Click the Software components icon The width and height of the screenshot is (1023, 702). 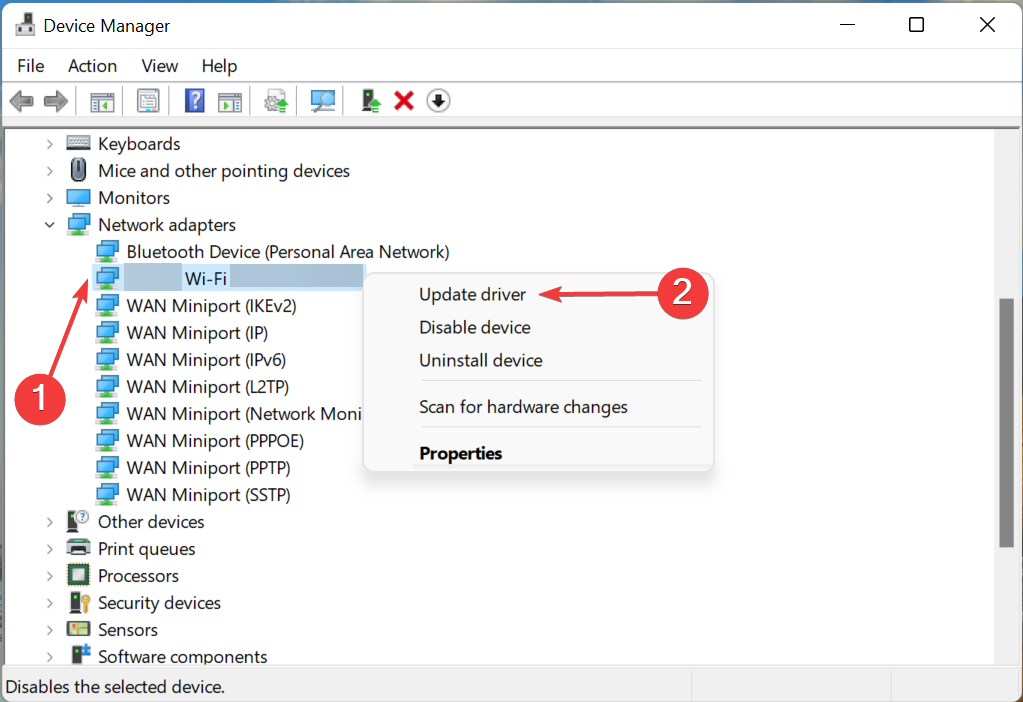80,654
